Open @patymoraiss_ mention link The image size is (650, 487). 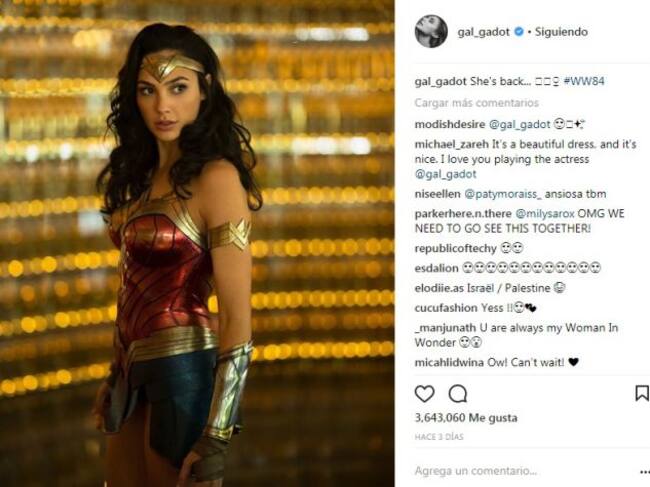tap(502, 194)
